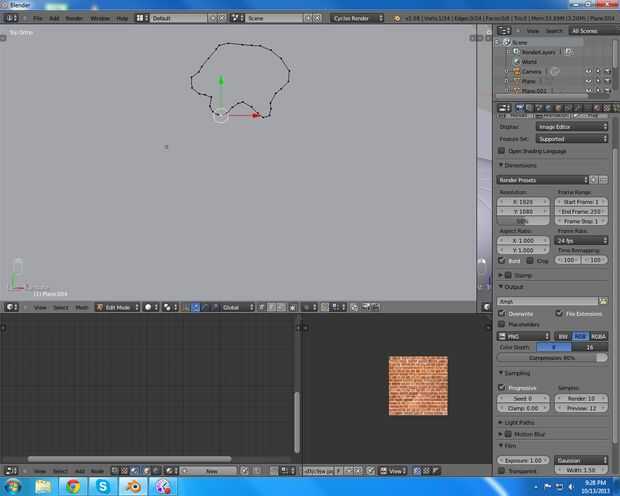Enable face select mode icon
The width and height of the screenshot is (620, 496).
281,307
